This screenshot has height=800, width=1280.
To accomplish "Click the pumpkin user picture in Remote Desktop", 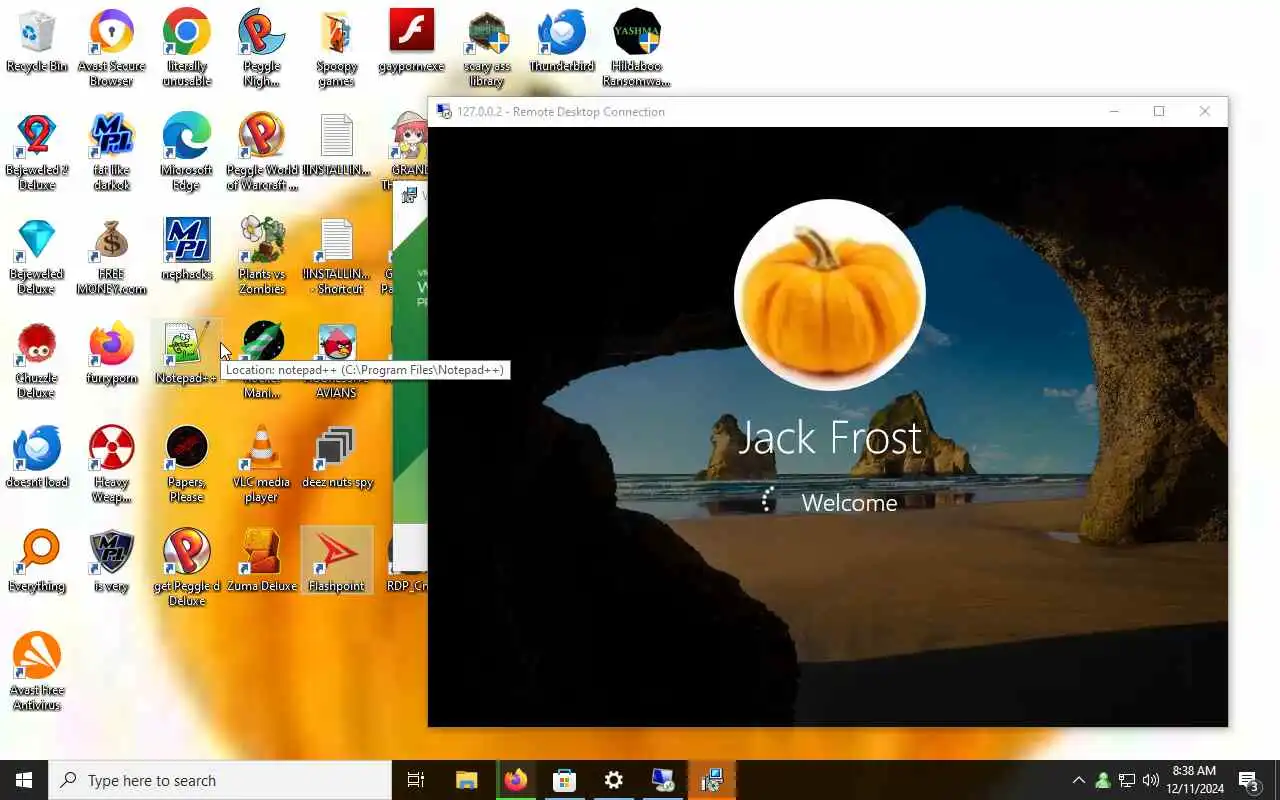I will pos(829,295).
